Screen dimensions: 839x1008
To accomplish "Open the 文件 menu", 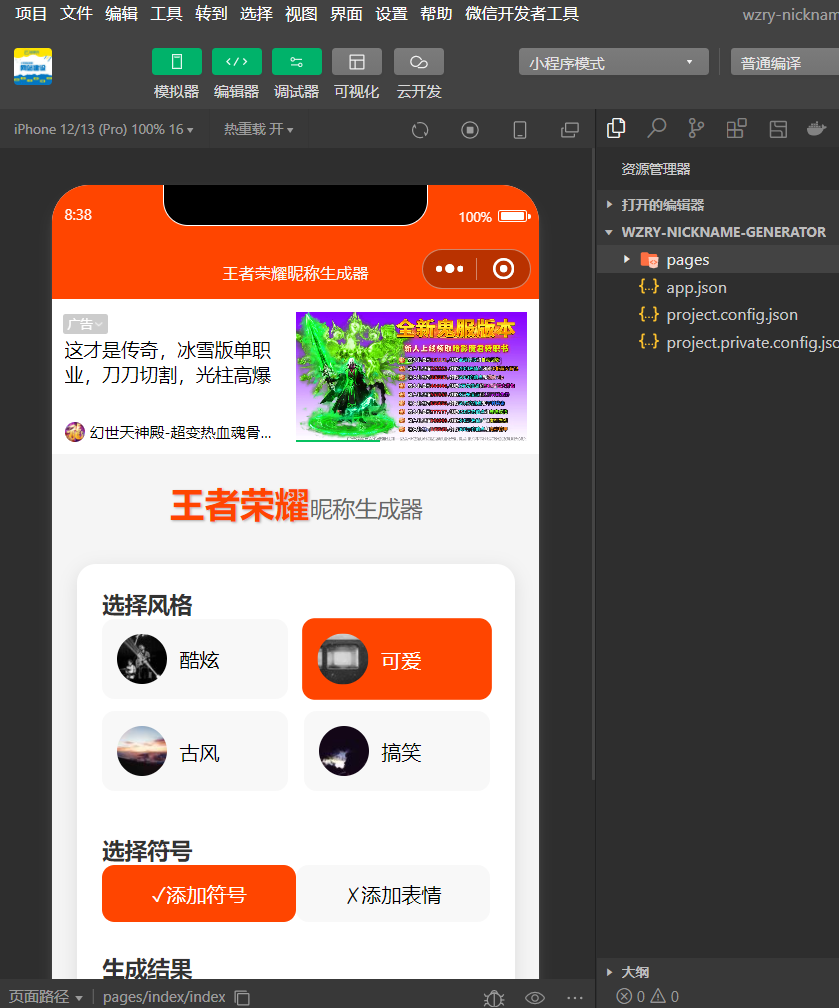I will pos(76,14).
